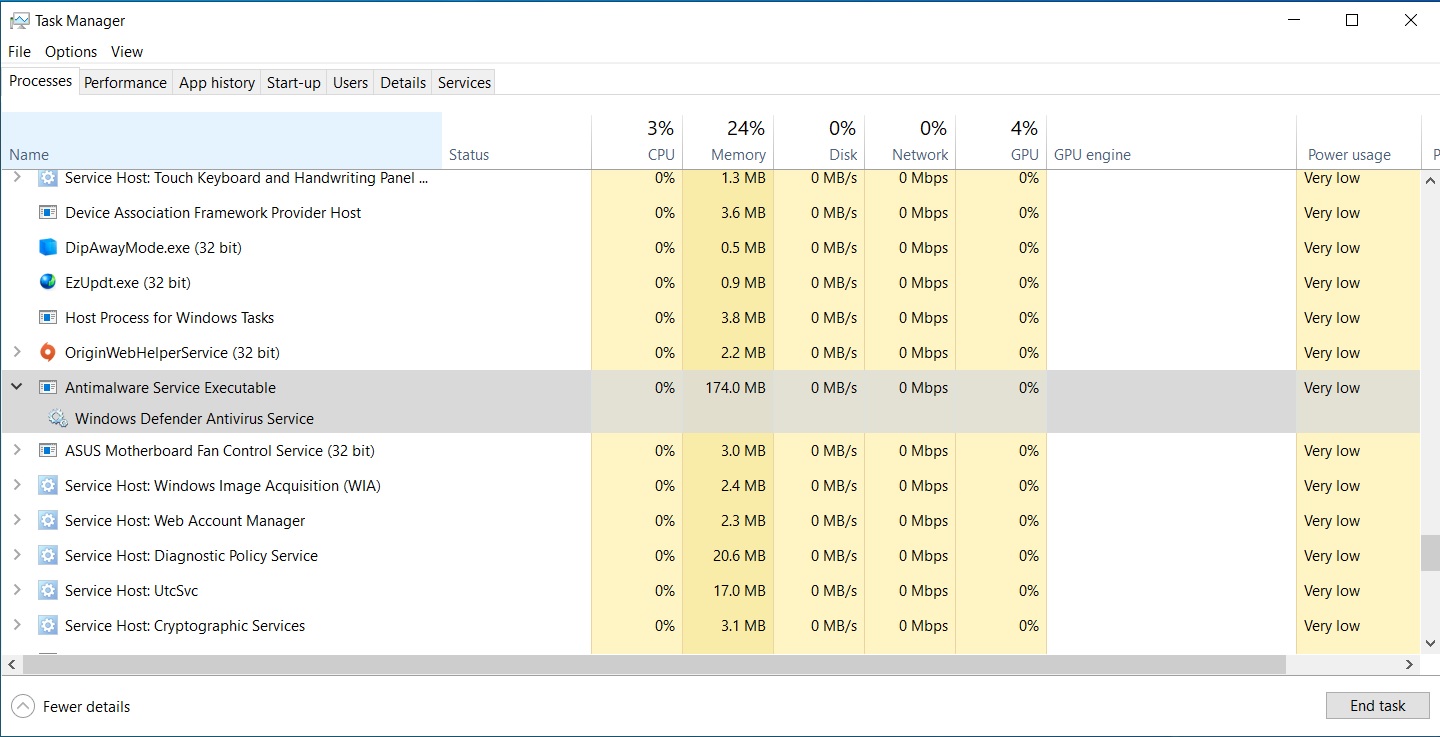Image resolution: width=1440 pixels, height=737 pixels.
Task: Open the View menu
Action: pyautogui.click(x=127, y=52)
